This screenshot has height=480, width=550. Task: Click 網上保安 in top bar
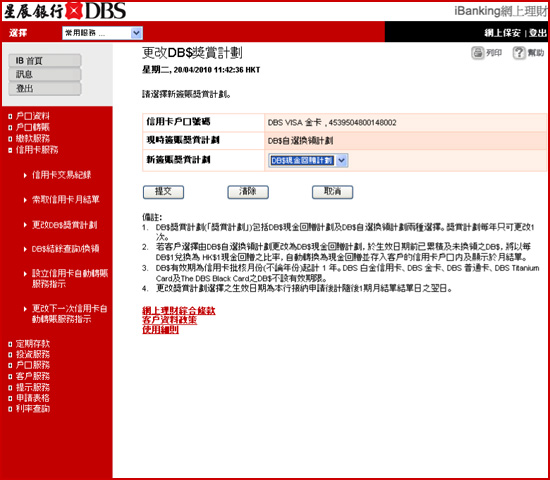(x=503, y=33)
